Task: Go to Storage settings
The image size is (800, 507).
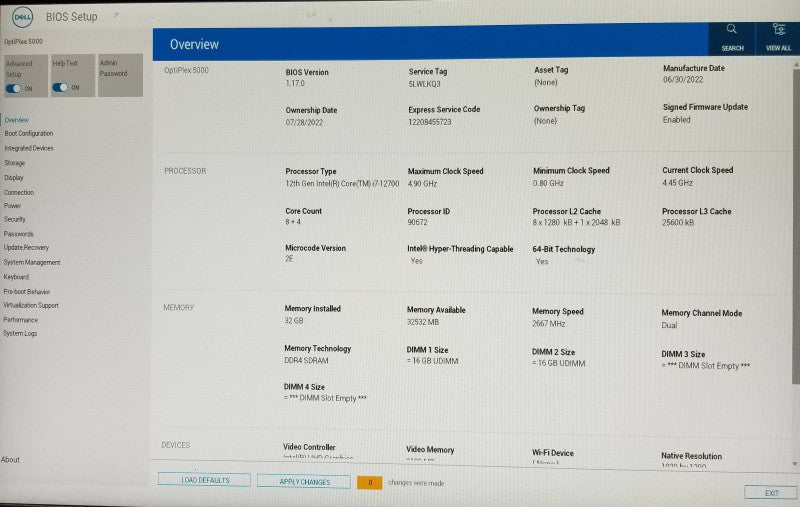Action: tap(14, 163)
